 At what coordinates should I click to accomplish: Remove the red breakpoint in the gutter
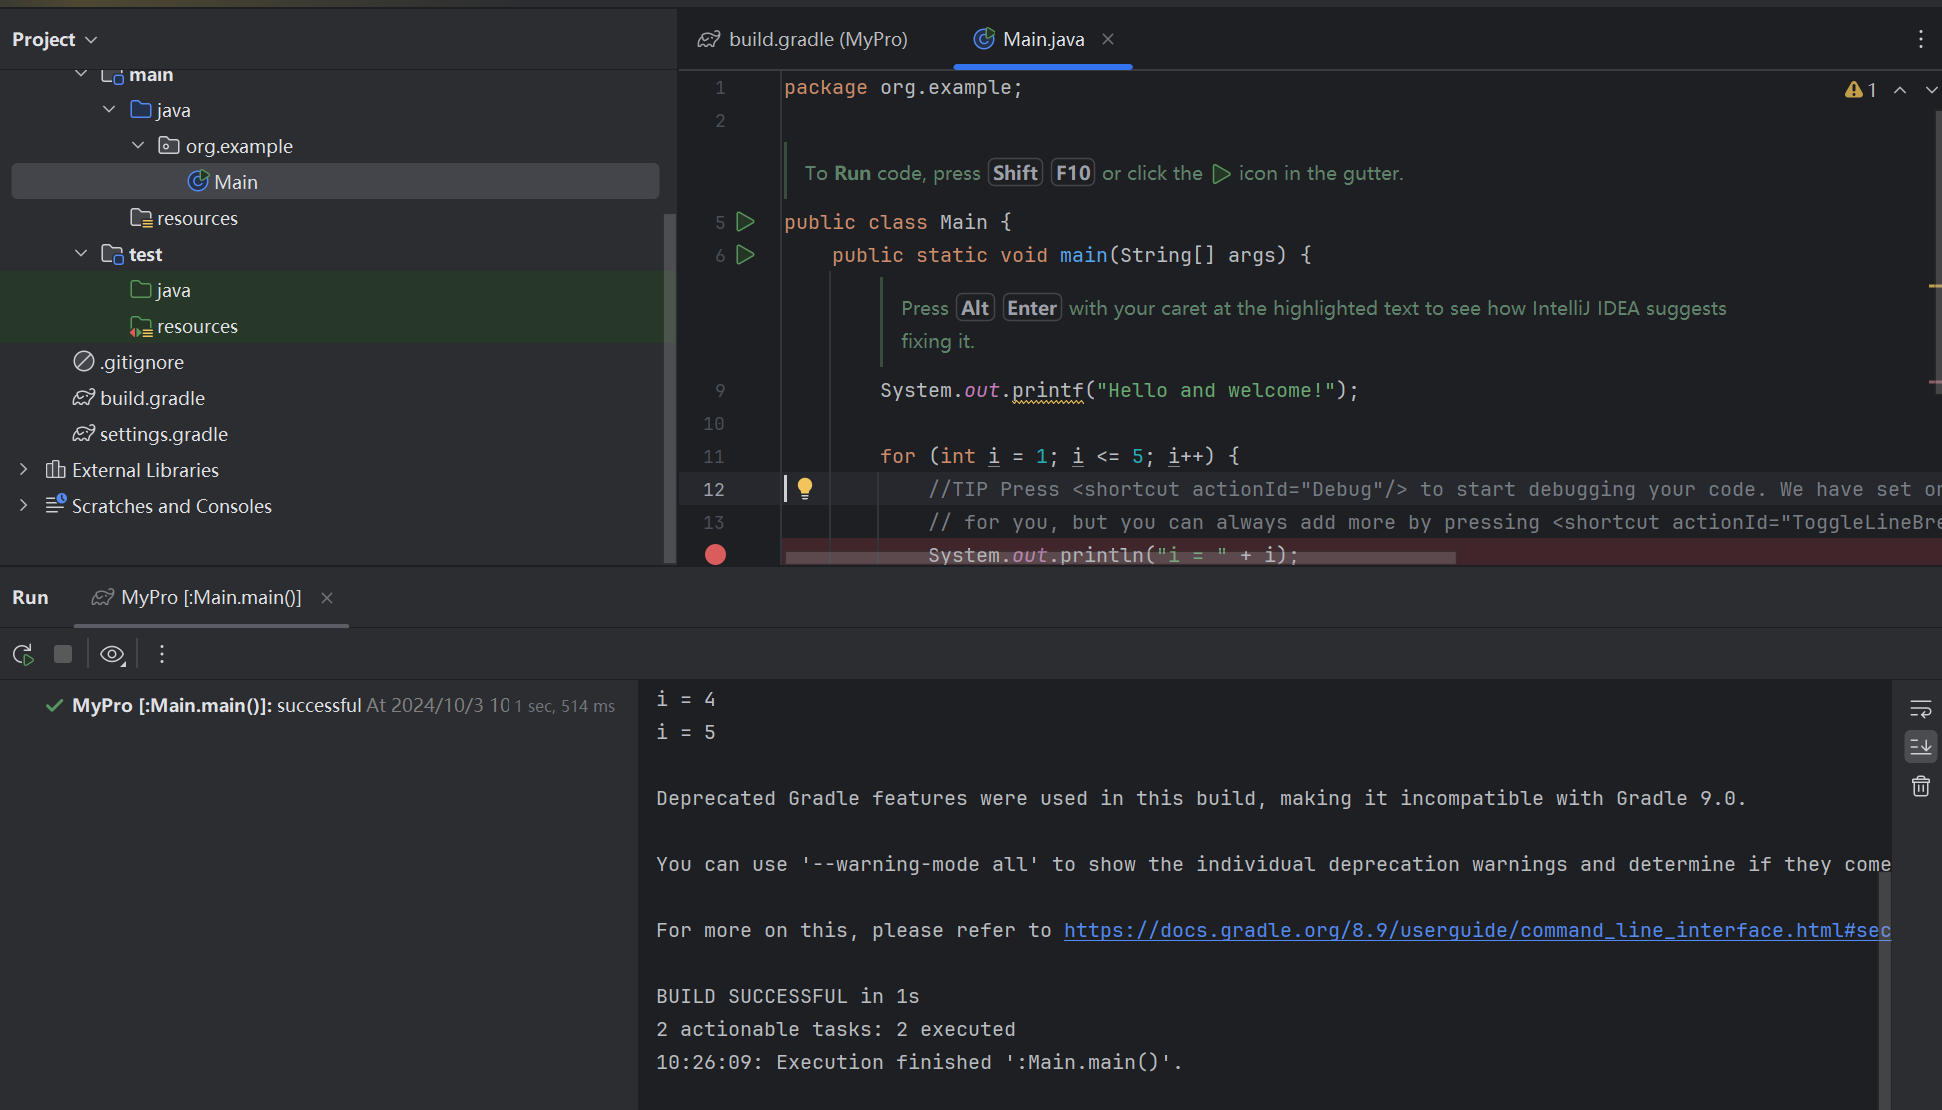[x=715, y=554]
